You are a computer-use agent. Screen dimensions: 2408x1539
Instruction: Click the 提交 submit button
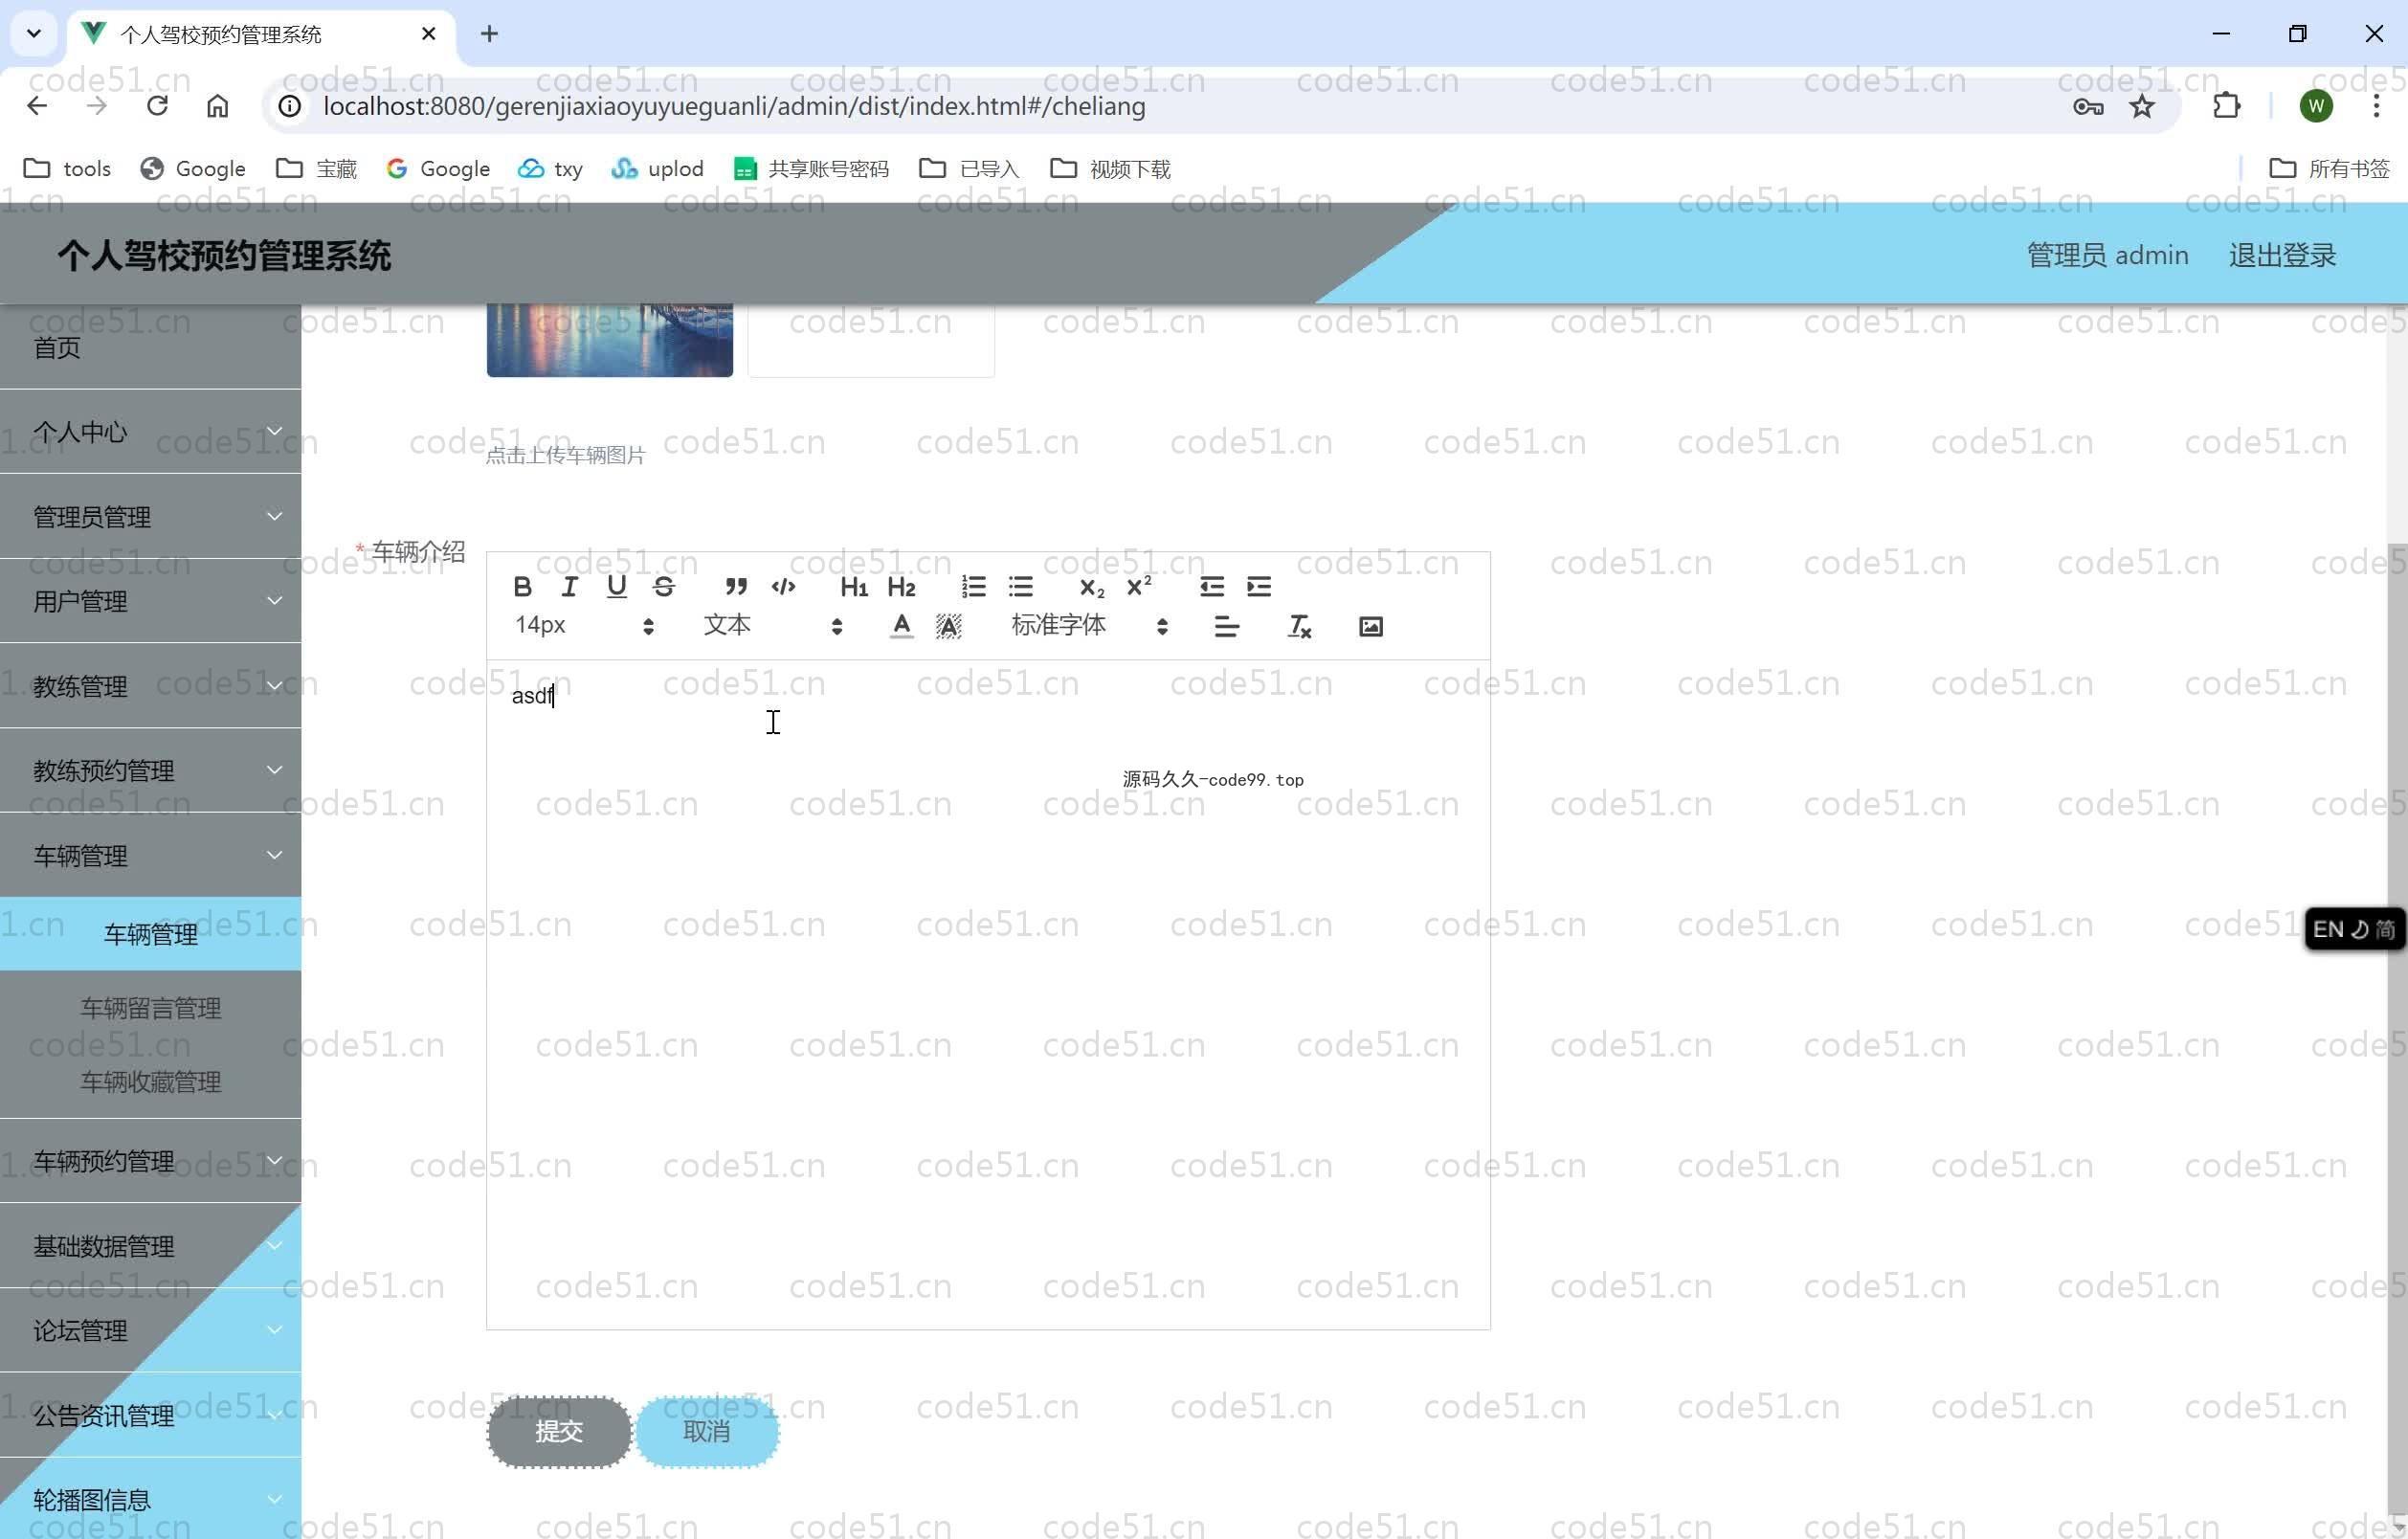(559, 1432)
